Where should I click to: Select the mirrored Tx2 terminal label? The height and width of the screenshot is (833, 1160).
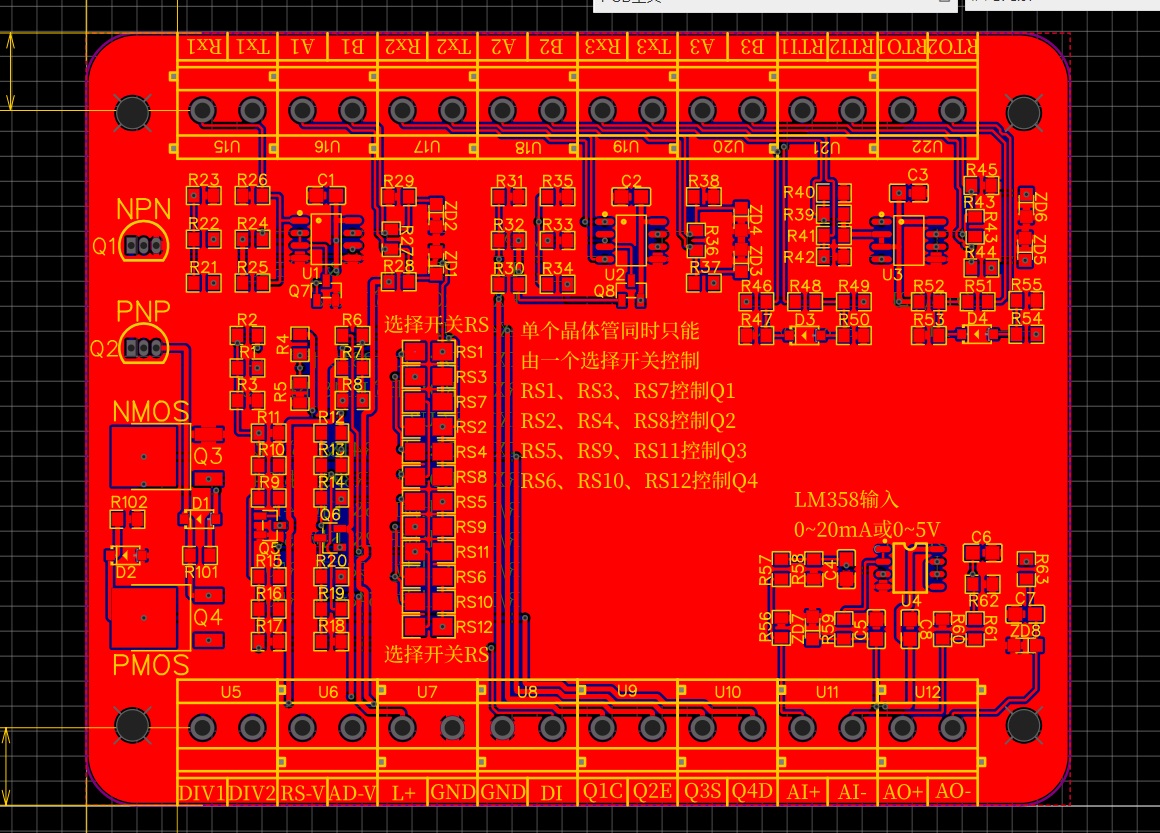pos(453,47)
